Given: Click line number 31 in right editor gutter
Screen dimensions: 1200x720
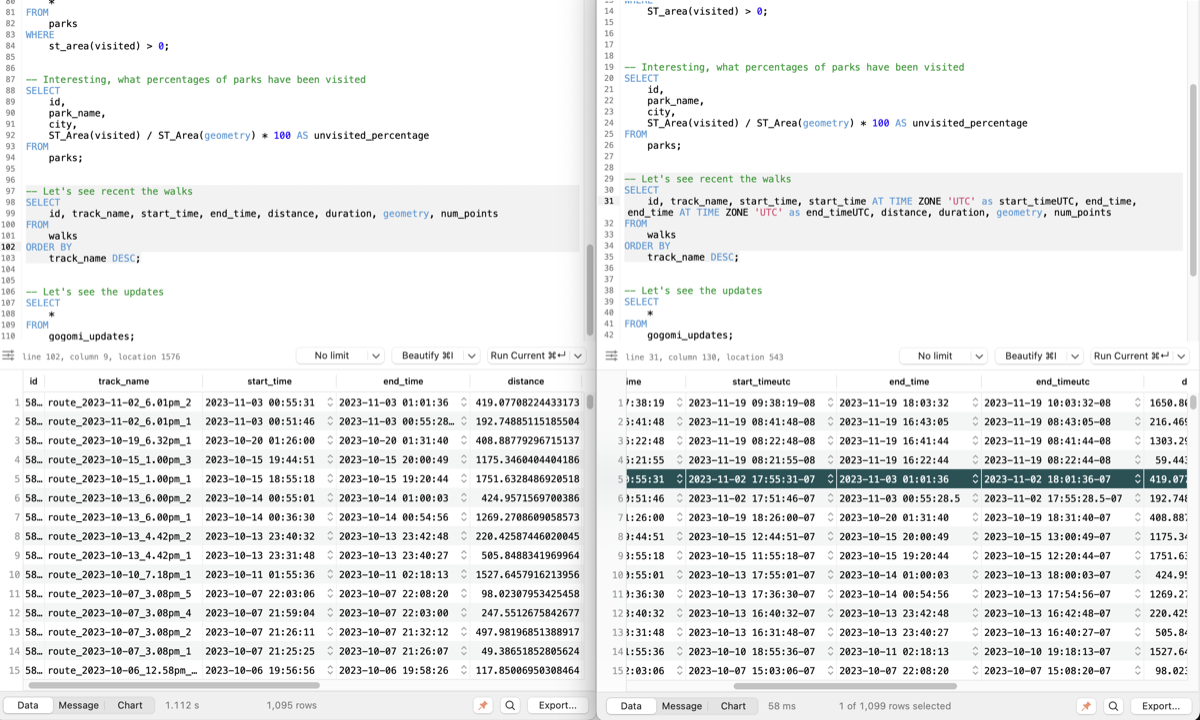Looking at the screenshot, I should (609, 201).
